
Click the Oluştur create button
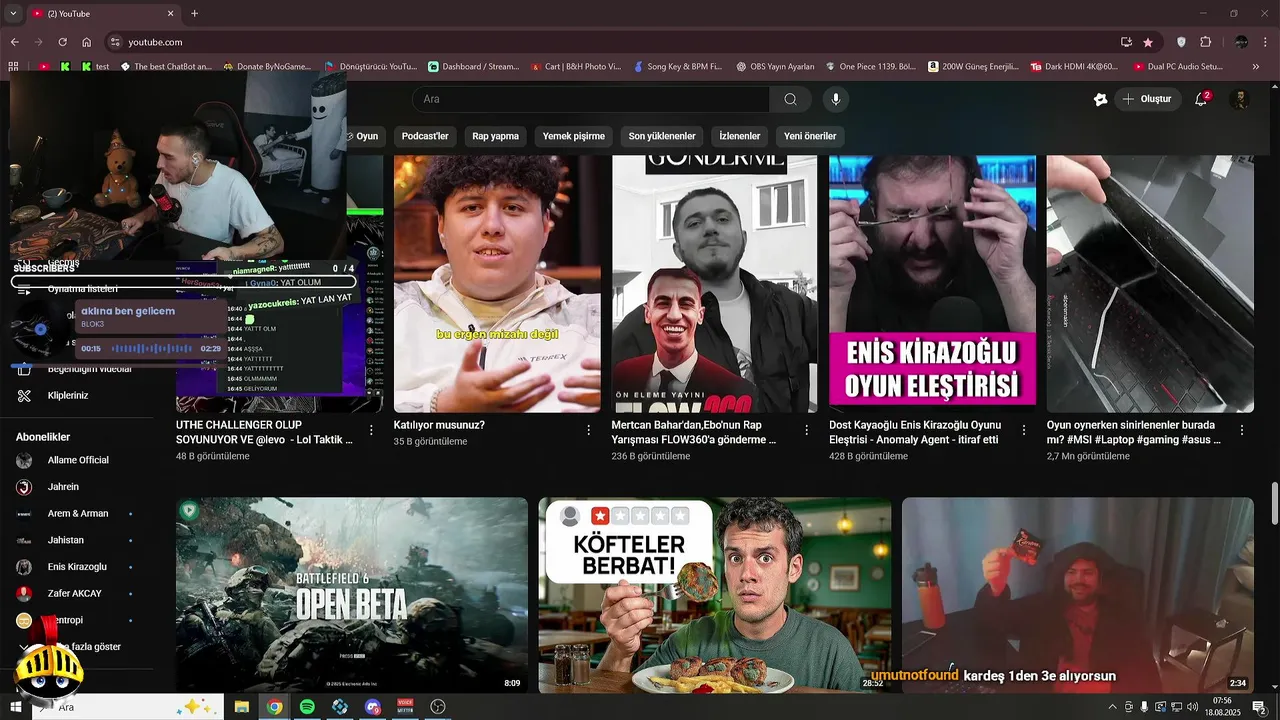coord(1148,99)
